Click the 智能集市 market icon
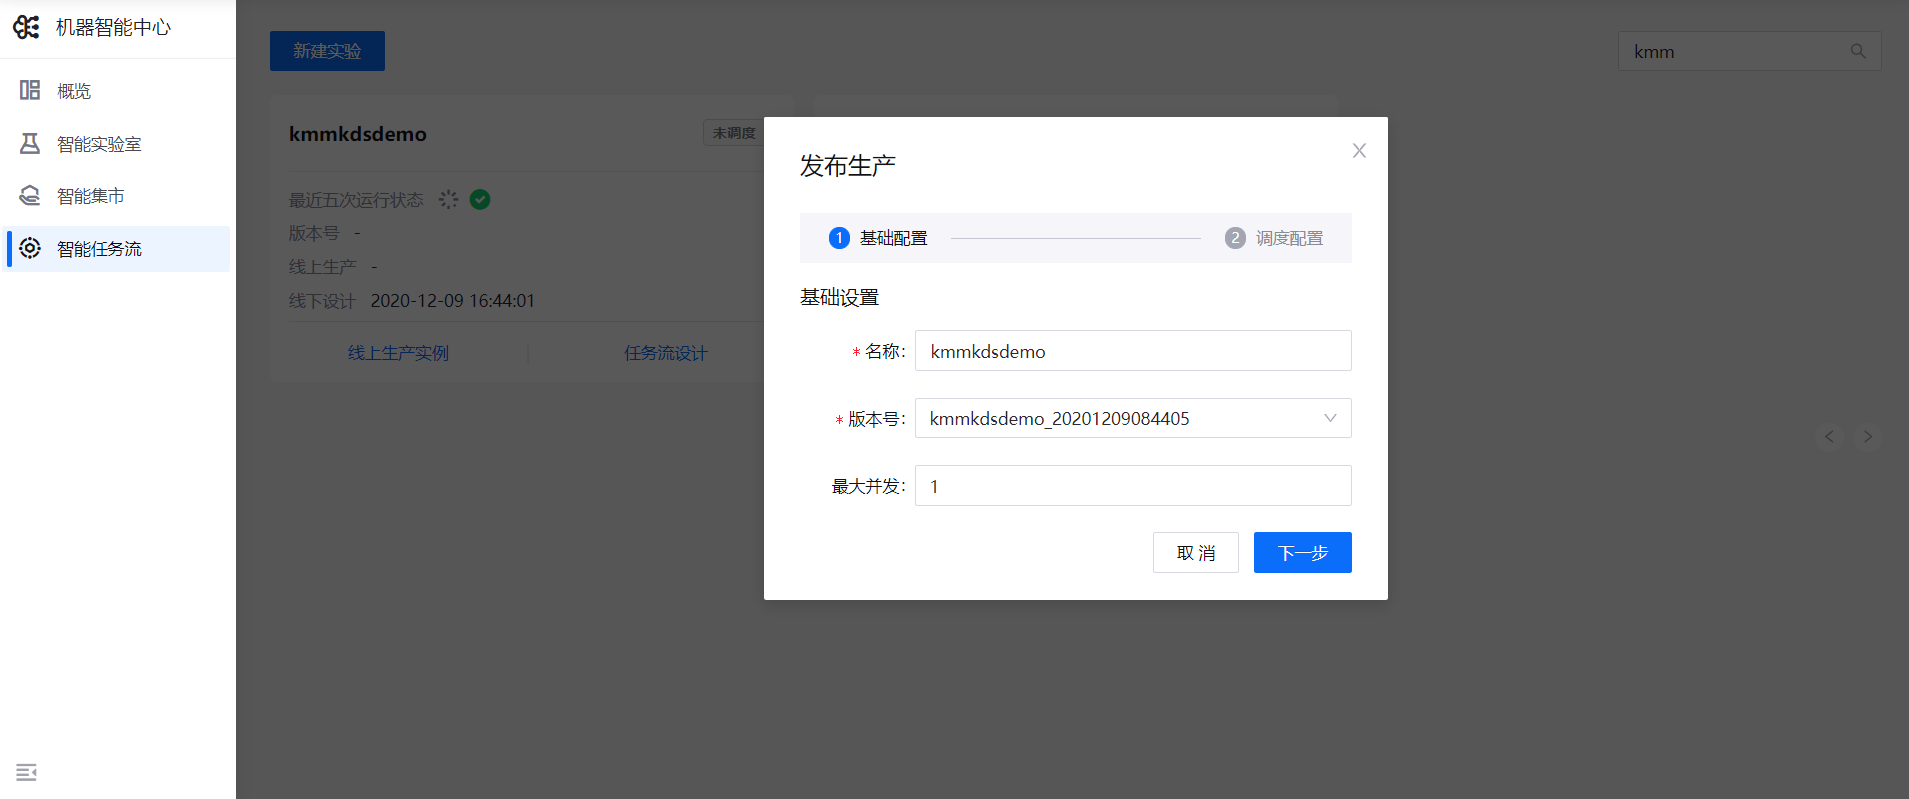This screenshot has width=1909, height=799. click(x=30, y=196)
